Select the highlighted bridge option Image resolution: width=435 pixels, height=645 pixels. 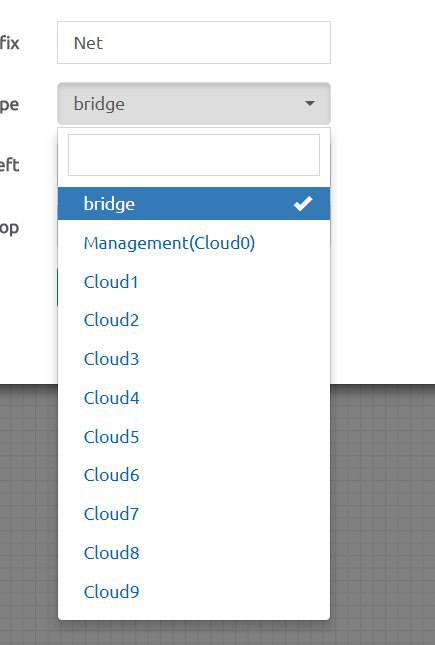tap(194, 204)
